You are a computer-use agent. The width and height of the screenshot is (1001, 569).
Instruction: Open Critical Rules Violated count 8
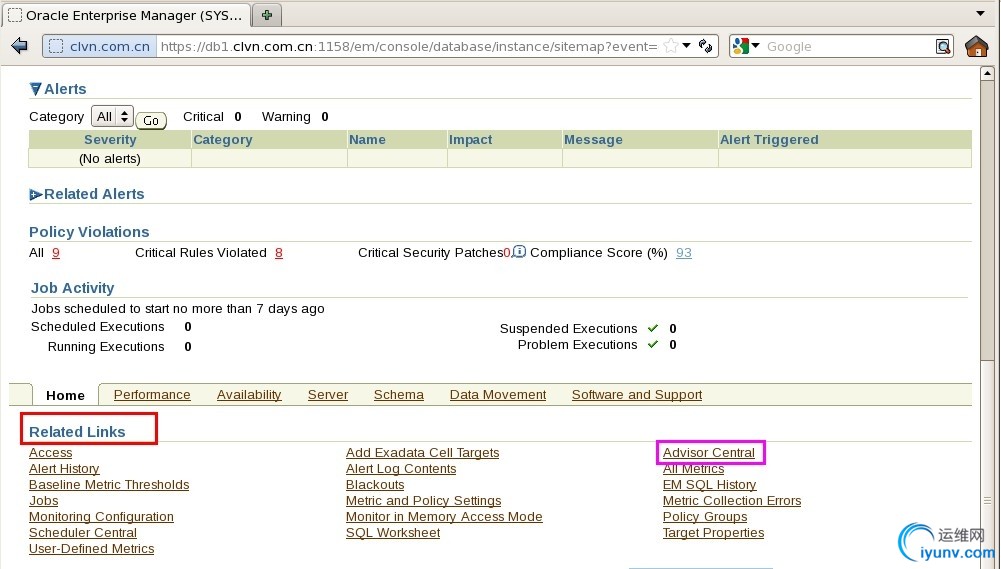pos(279,253)
